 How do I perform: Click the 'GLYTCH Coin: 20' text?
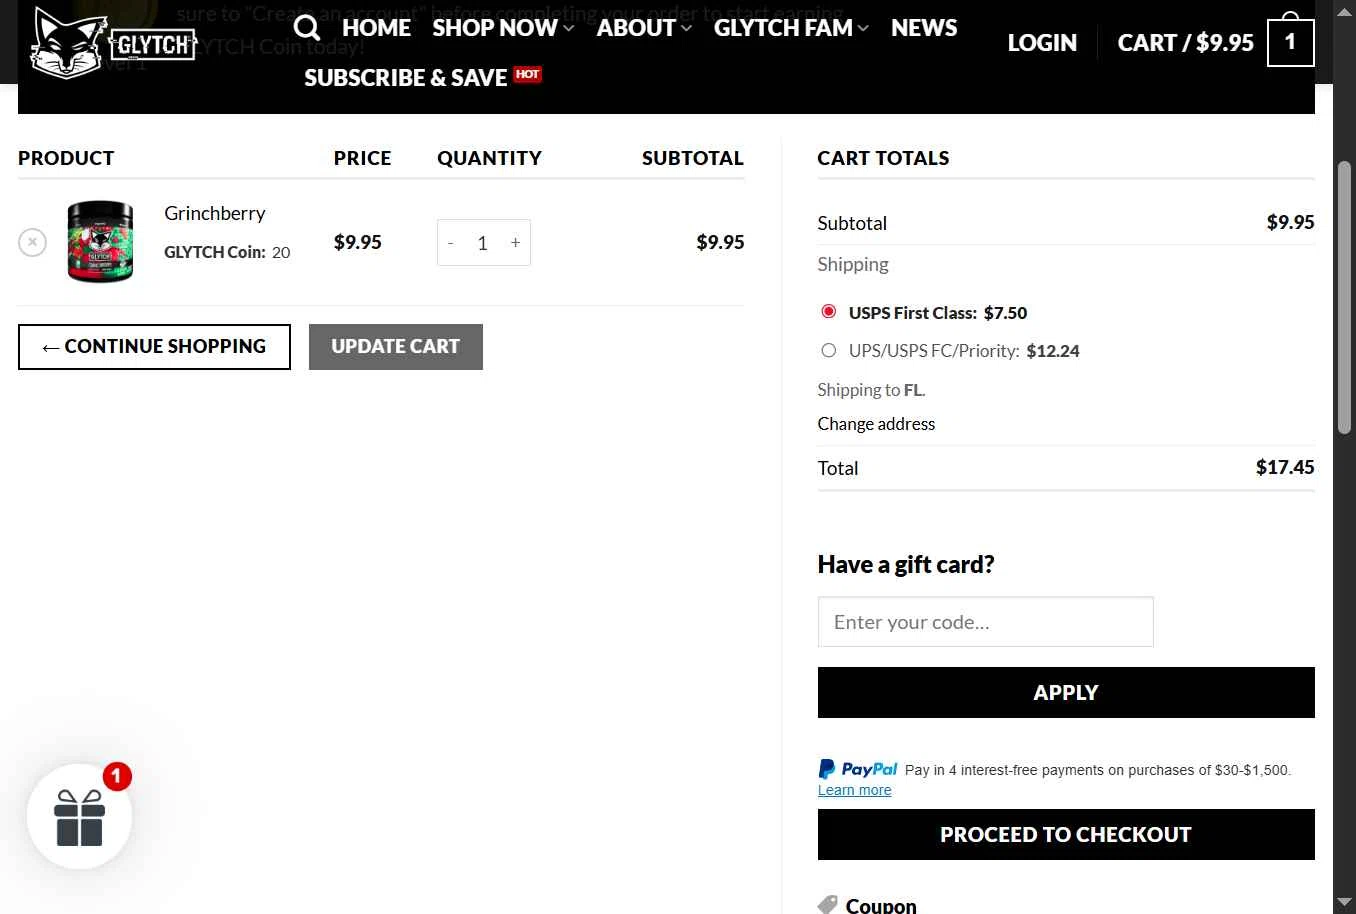[227, 252]
